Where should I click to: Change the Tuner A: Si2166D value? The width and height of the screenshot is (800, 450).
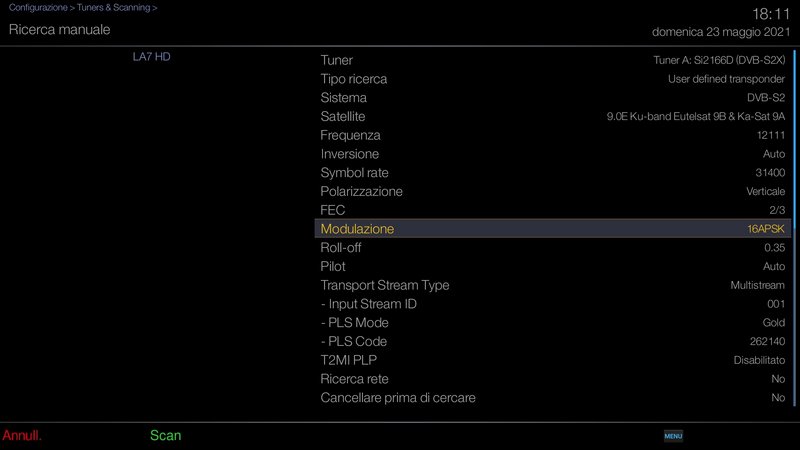point(719,60)
